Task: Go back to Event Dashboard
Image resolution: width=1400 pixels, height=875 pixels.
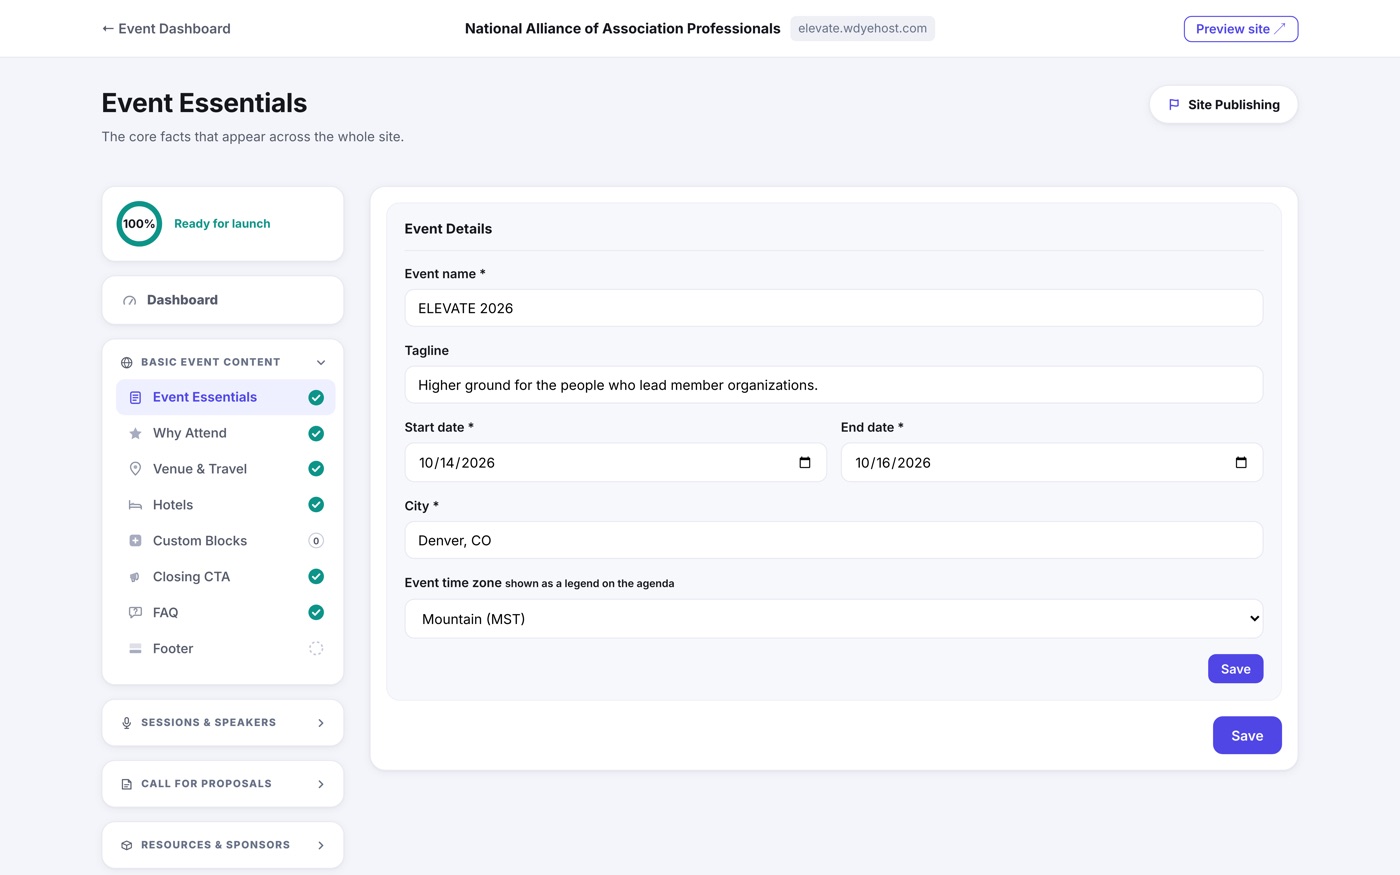Action: (x=166, y=28)
